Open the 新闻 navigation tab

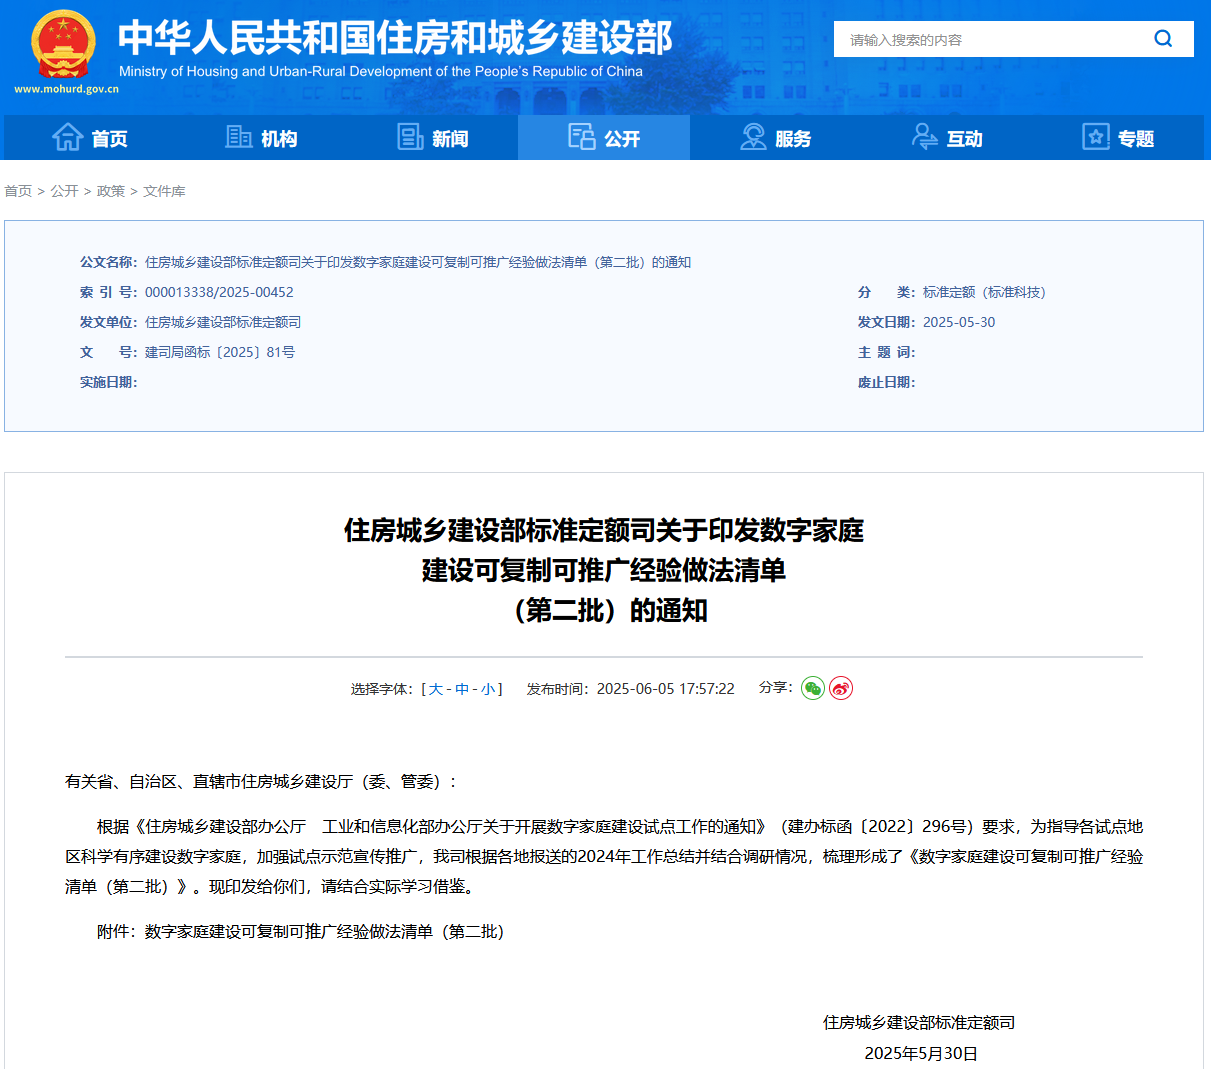pos(433,138)
